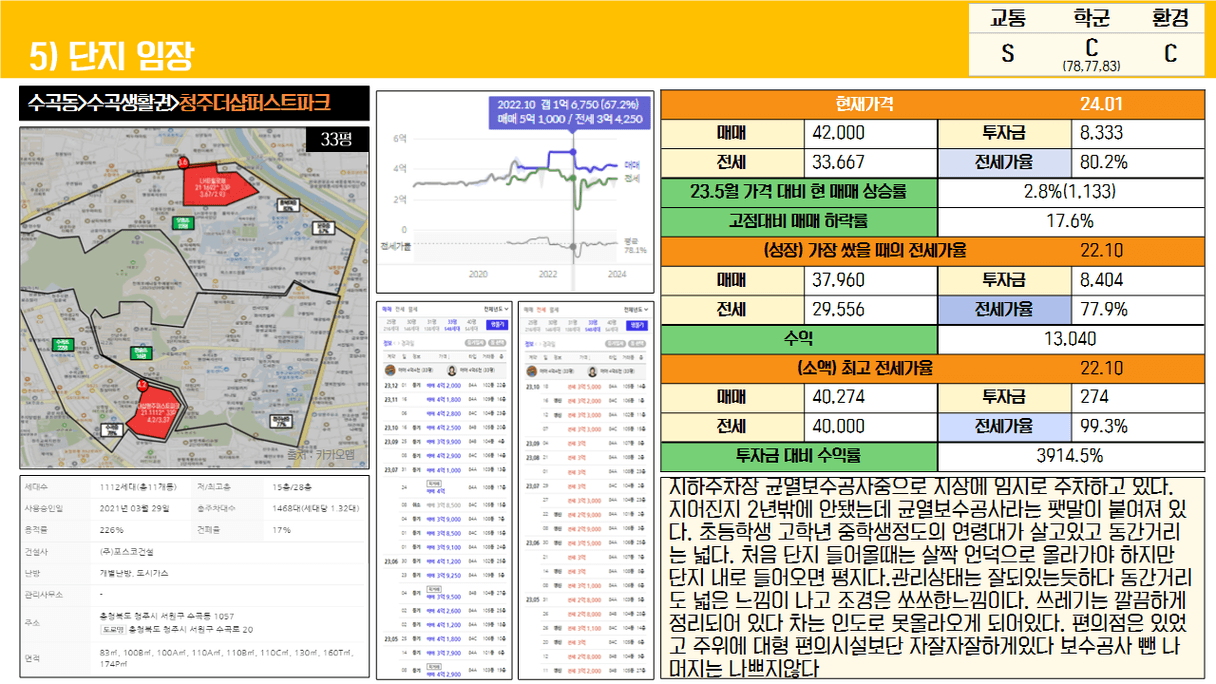Click the 교통 grade S cell
The image size is (1216, 684).
click(x=1009, y=54)
